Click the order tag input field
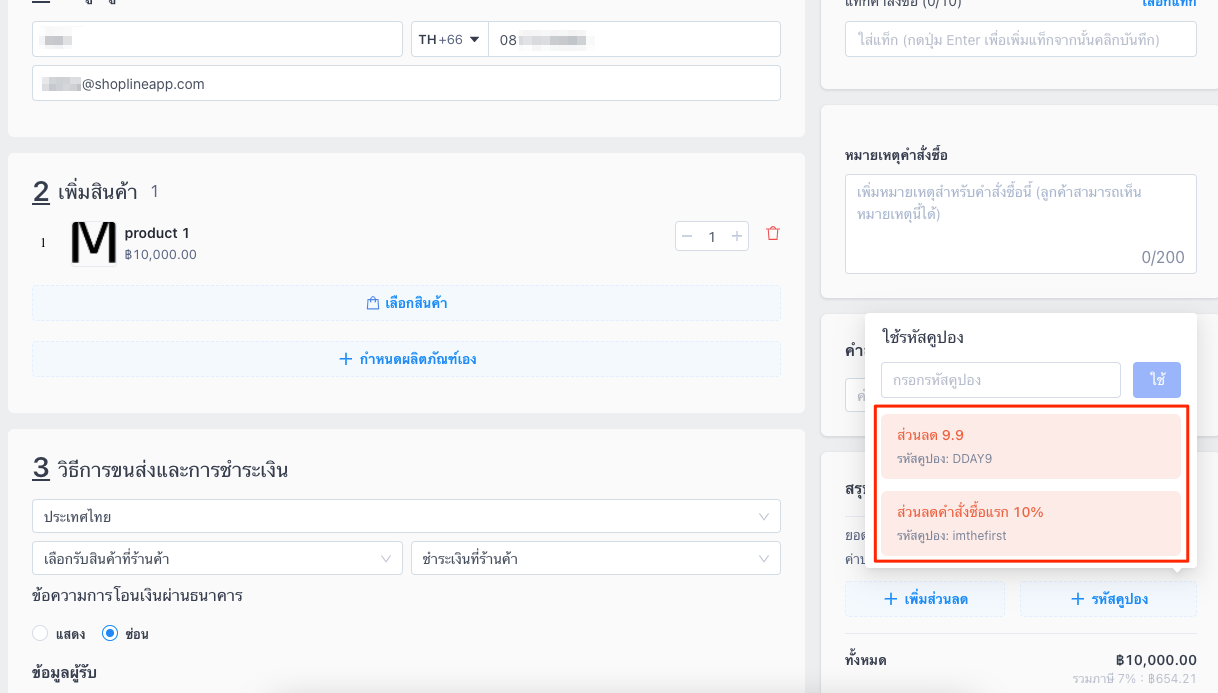The width and height of the screenshot is (1218, 693). (1021, 40)
